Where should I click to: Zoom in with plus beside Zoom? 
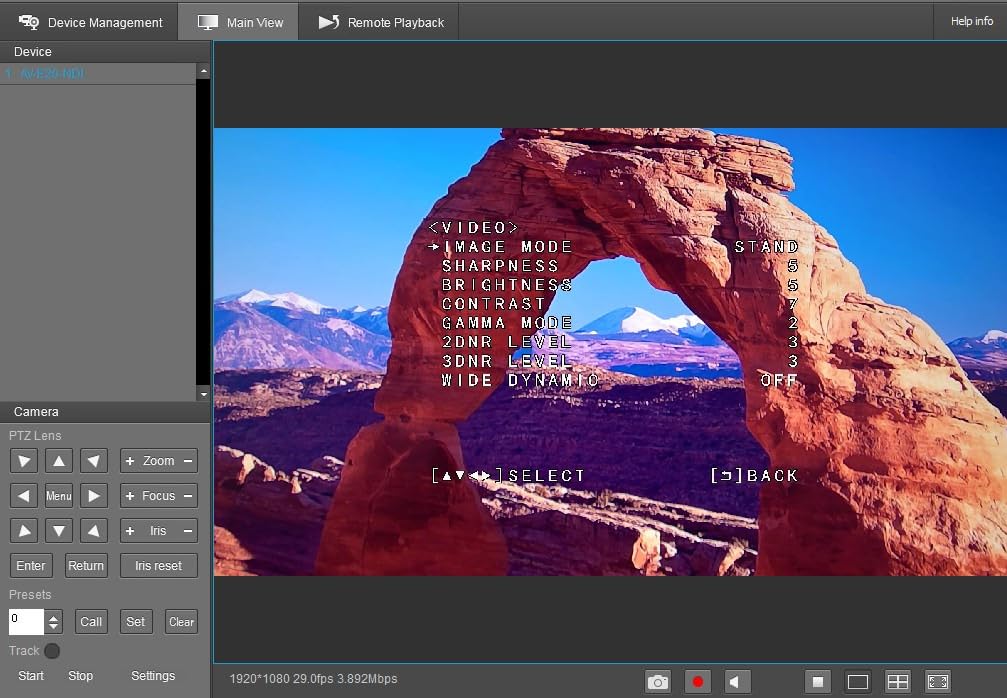[130, 461]
